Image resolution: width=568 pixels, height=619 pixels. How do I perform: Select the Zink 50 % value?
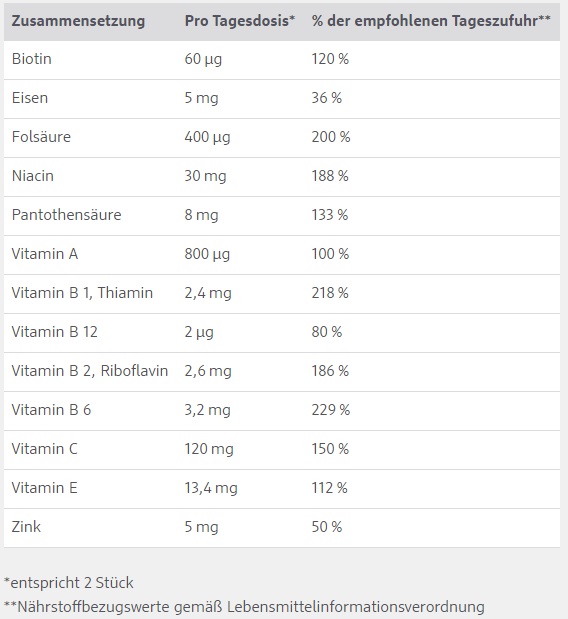[326, 527]
